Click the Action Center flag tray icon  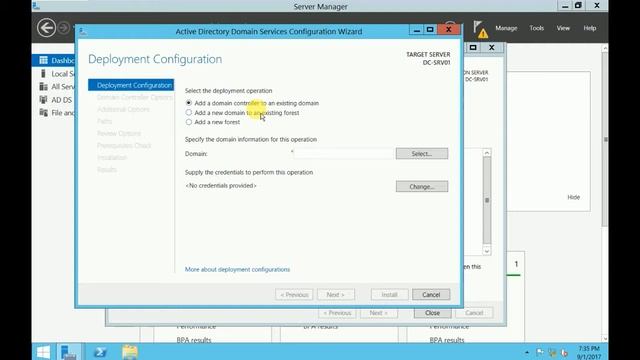click(x=540, y=352)
